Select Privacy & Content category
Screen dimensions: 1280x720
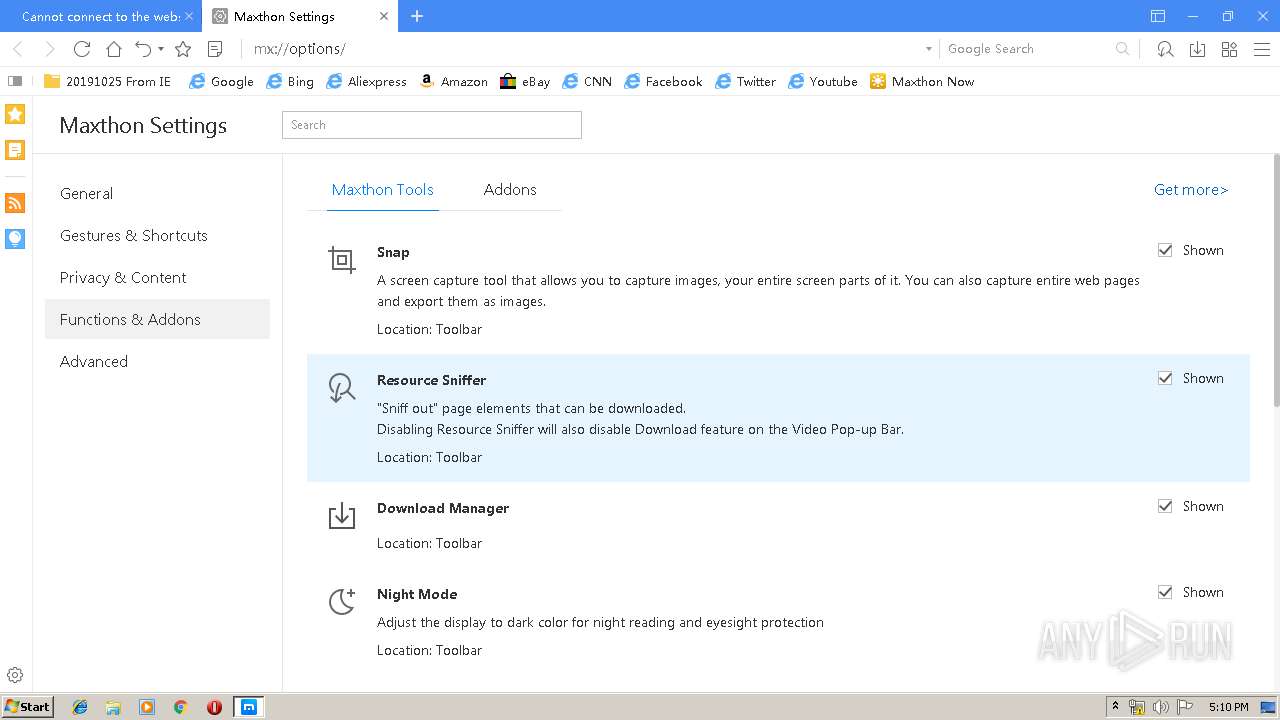157,277
